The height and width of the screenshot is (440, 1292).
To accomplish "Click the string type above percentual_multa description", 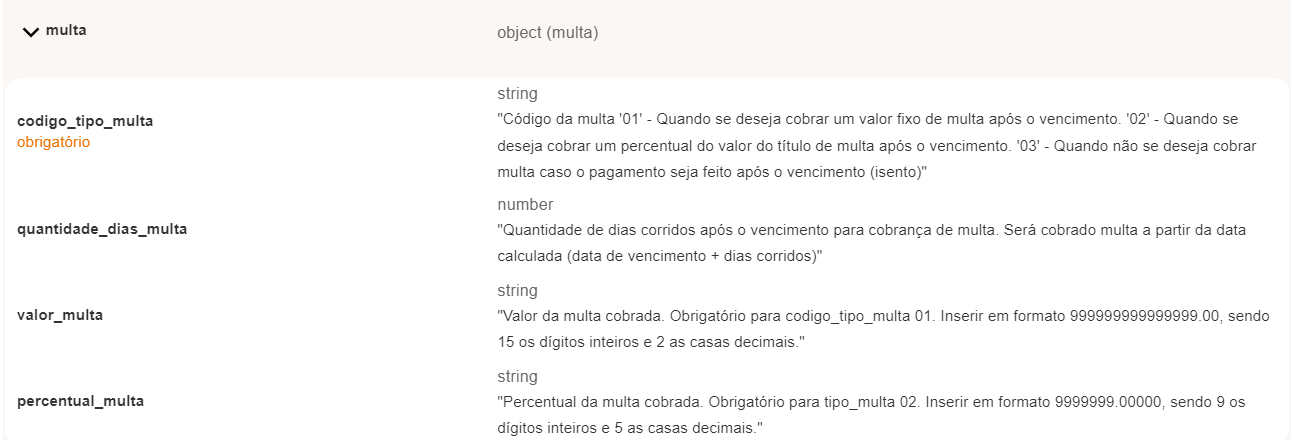I will 517,377.
